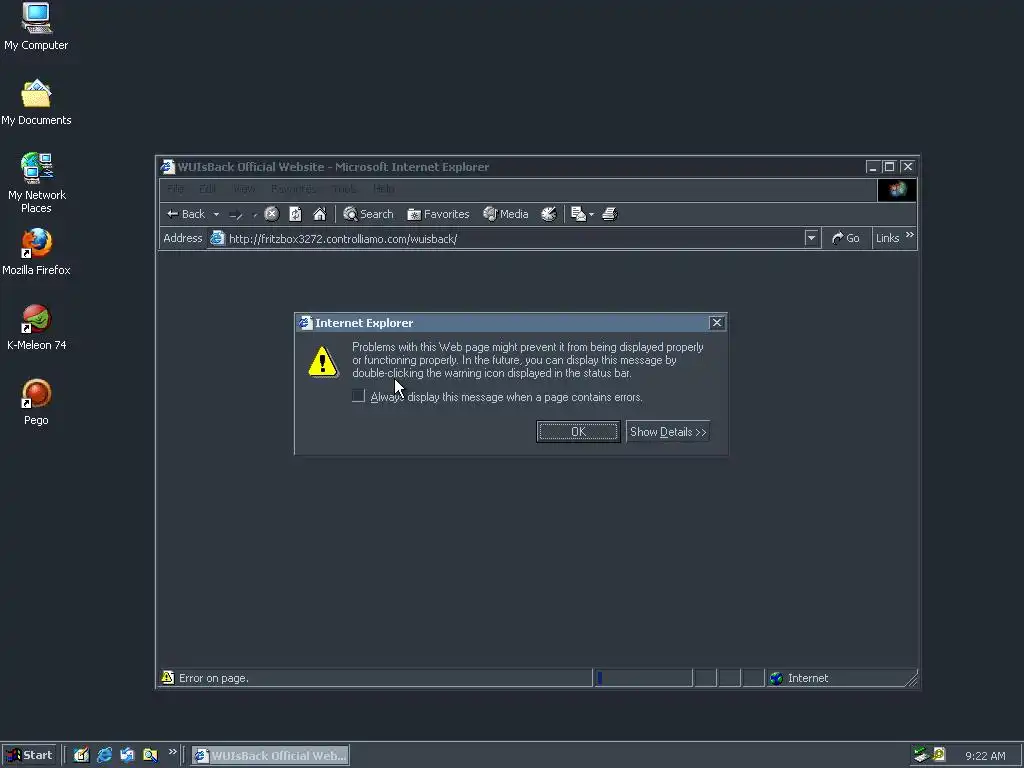
Task: Click Outlook Express Quick Launch icon
Action: pyautogui.click(x=127, y=755)
